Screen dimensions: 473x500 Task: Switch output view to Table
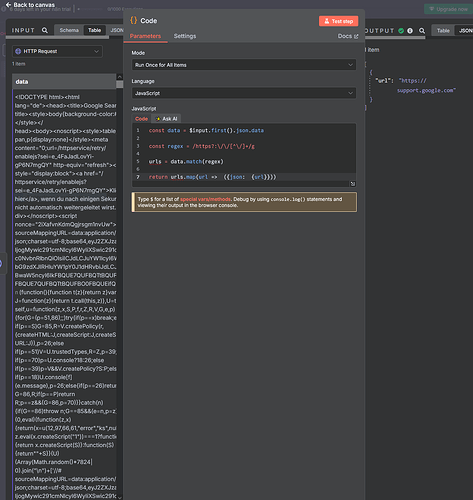(x=443, y=31)
